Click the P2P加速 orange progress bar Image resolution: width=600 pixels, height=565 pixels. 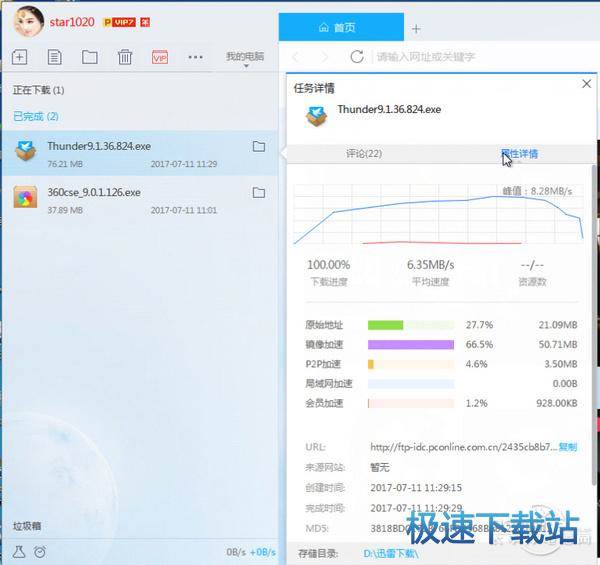point(411,364)
